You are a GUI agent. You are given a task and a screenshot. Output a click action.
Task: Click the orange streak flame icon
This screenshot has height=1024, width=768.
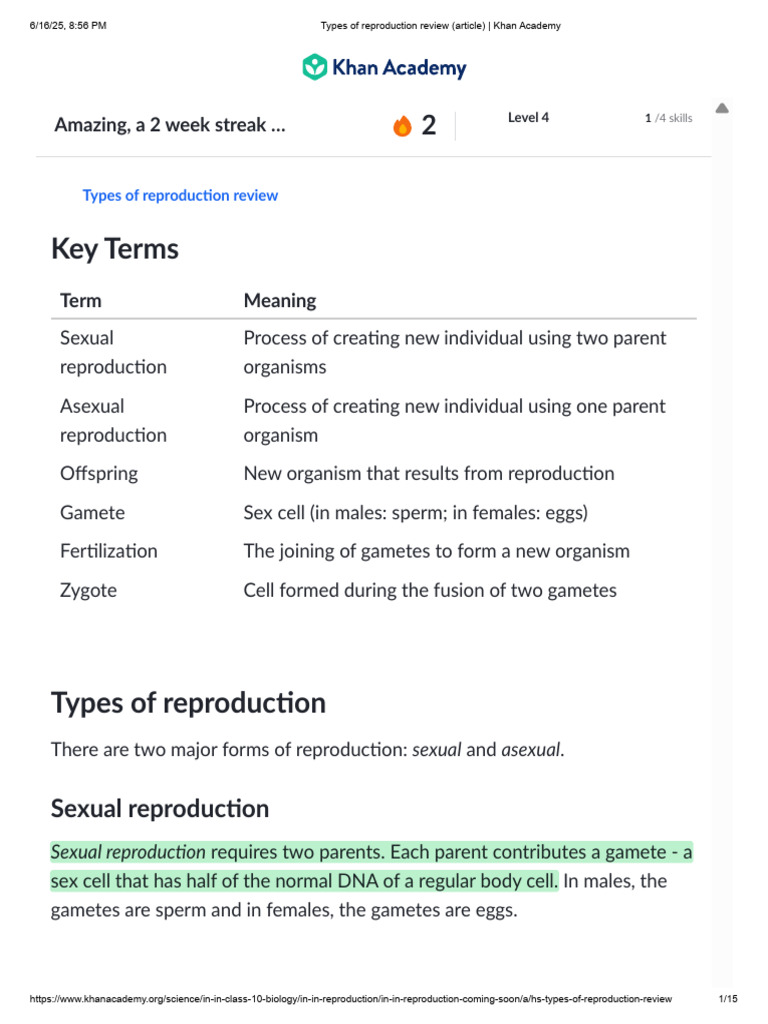point(403,126)
